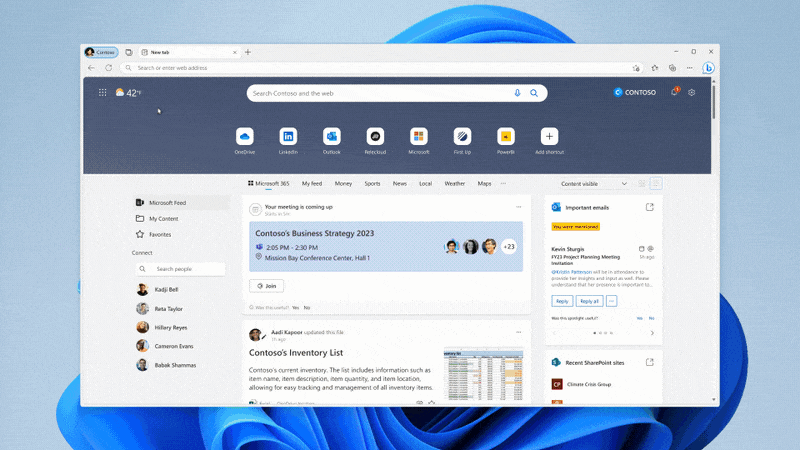Open the Microsoft shortcut tile
800x450 pixels.
(x=418, y=136)
